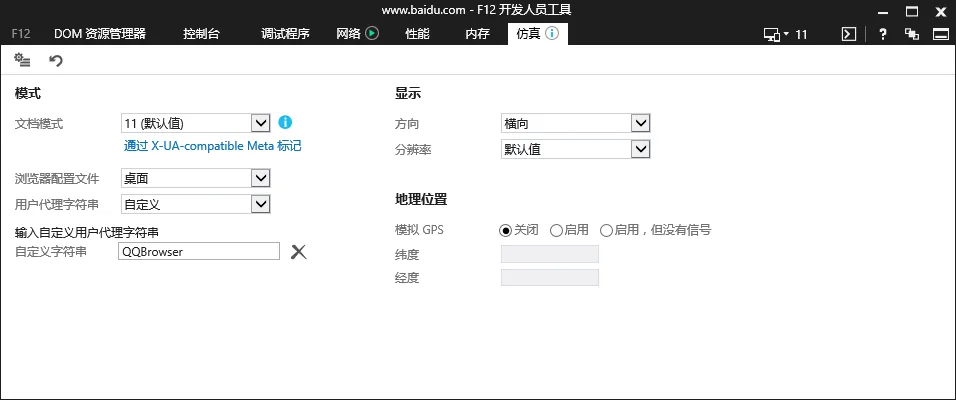This screenshot has width=956, height=400.
Task: Click the reset emulation settings undo arrow
Action: (x=56, y=61)
